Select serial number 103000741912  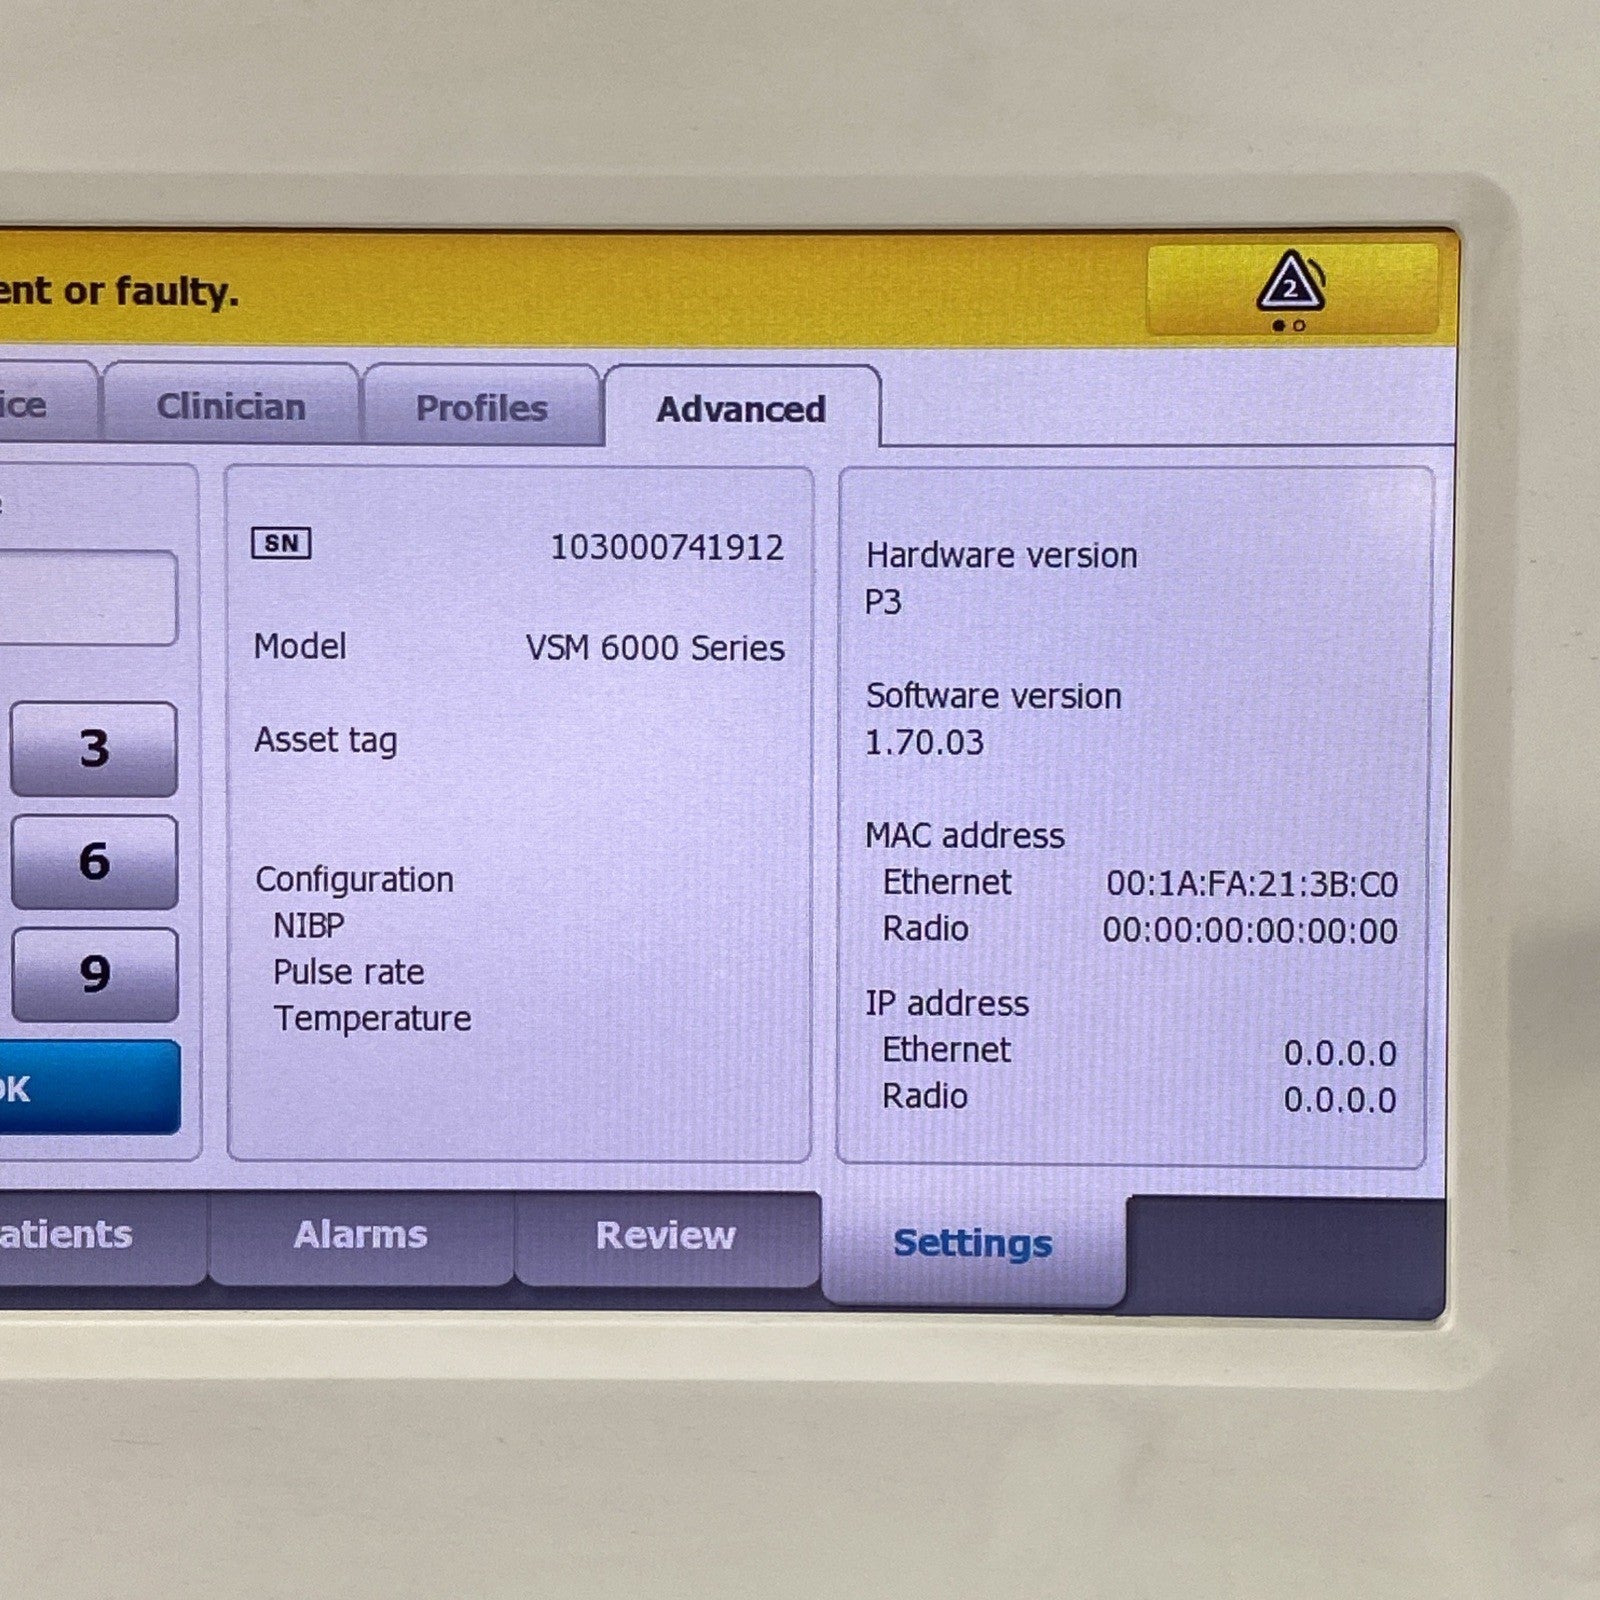pyautogui.click(x=667, y=547)
